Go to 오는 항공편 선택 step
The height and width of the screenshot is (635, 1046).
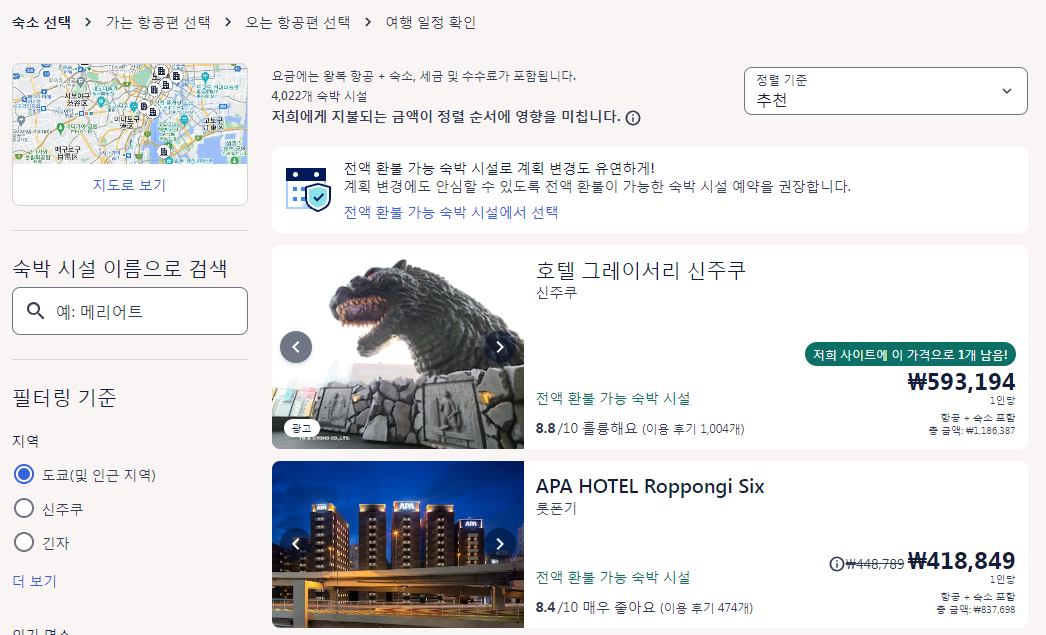pyautogui.click(x=298, y=22)
